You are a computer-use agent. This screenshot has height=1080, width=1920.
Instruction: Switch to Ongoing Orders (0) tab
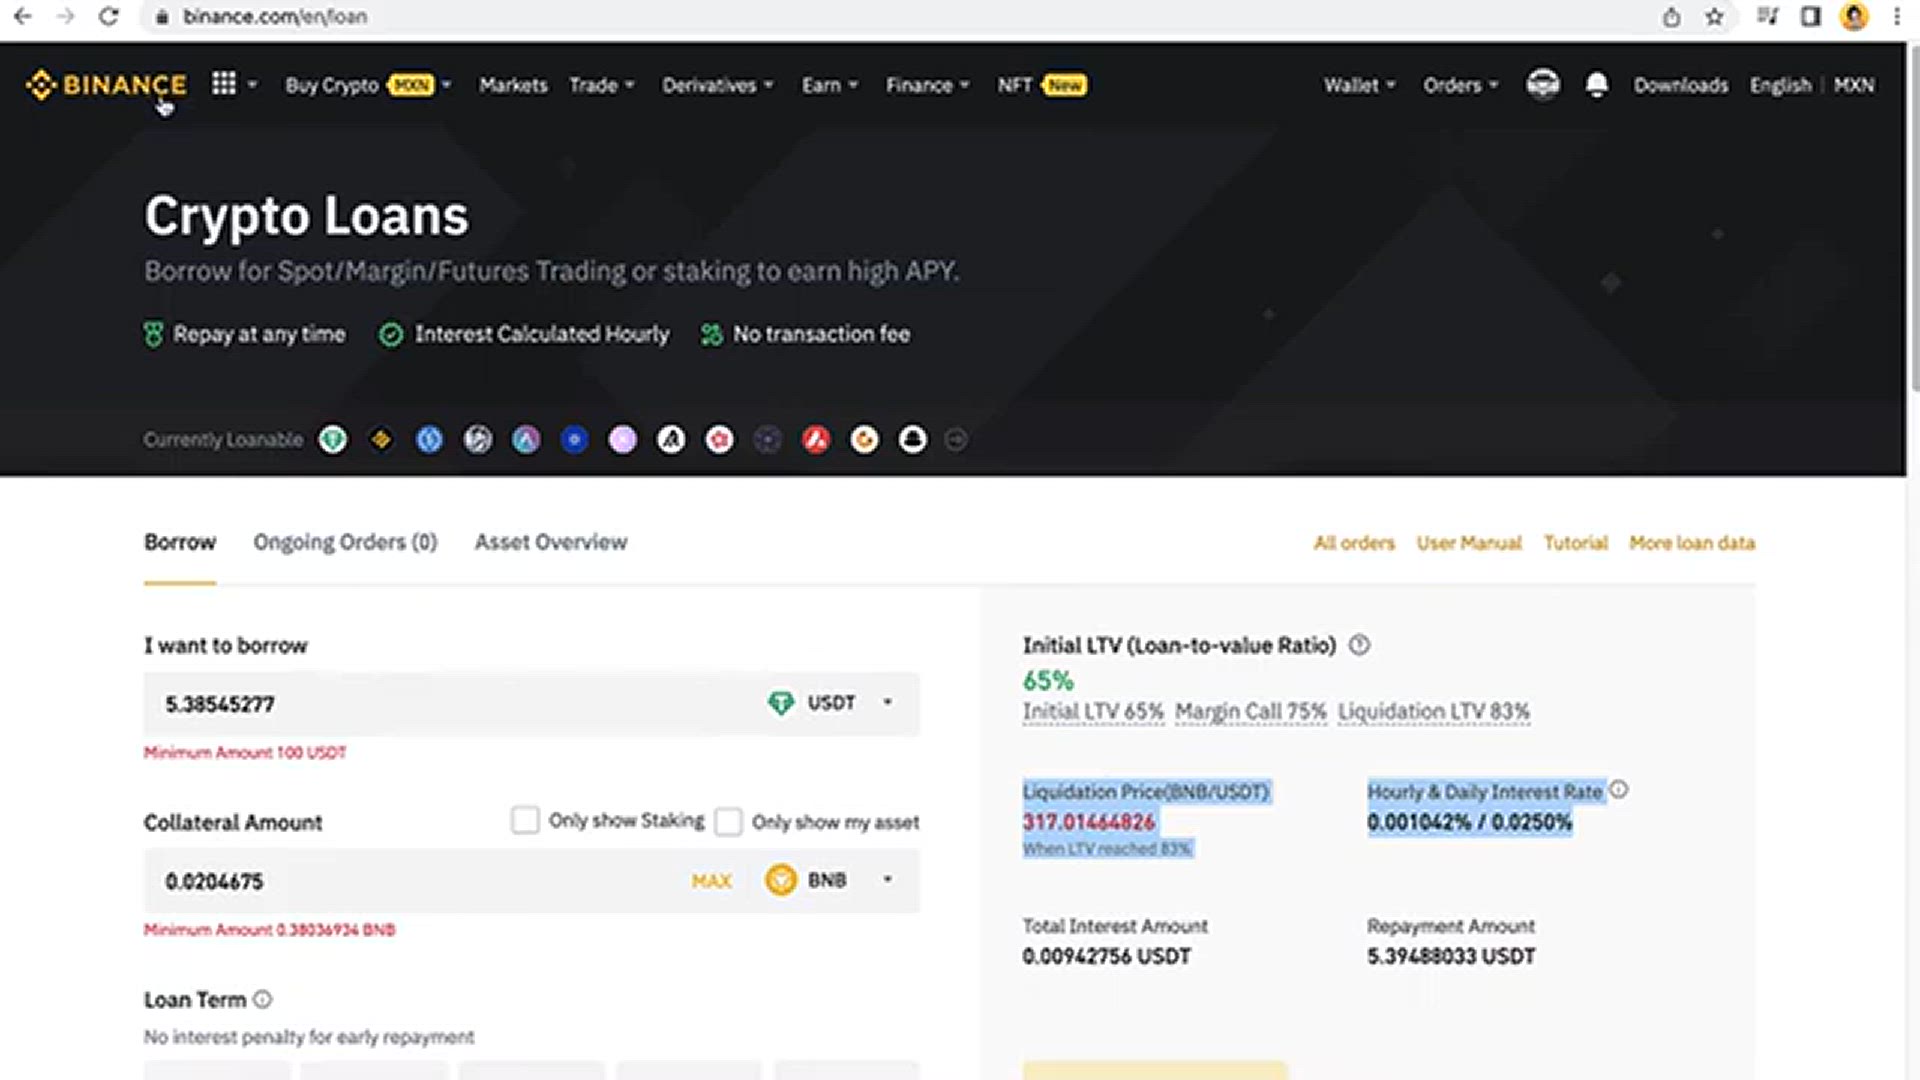pos(345,542)
